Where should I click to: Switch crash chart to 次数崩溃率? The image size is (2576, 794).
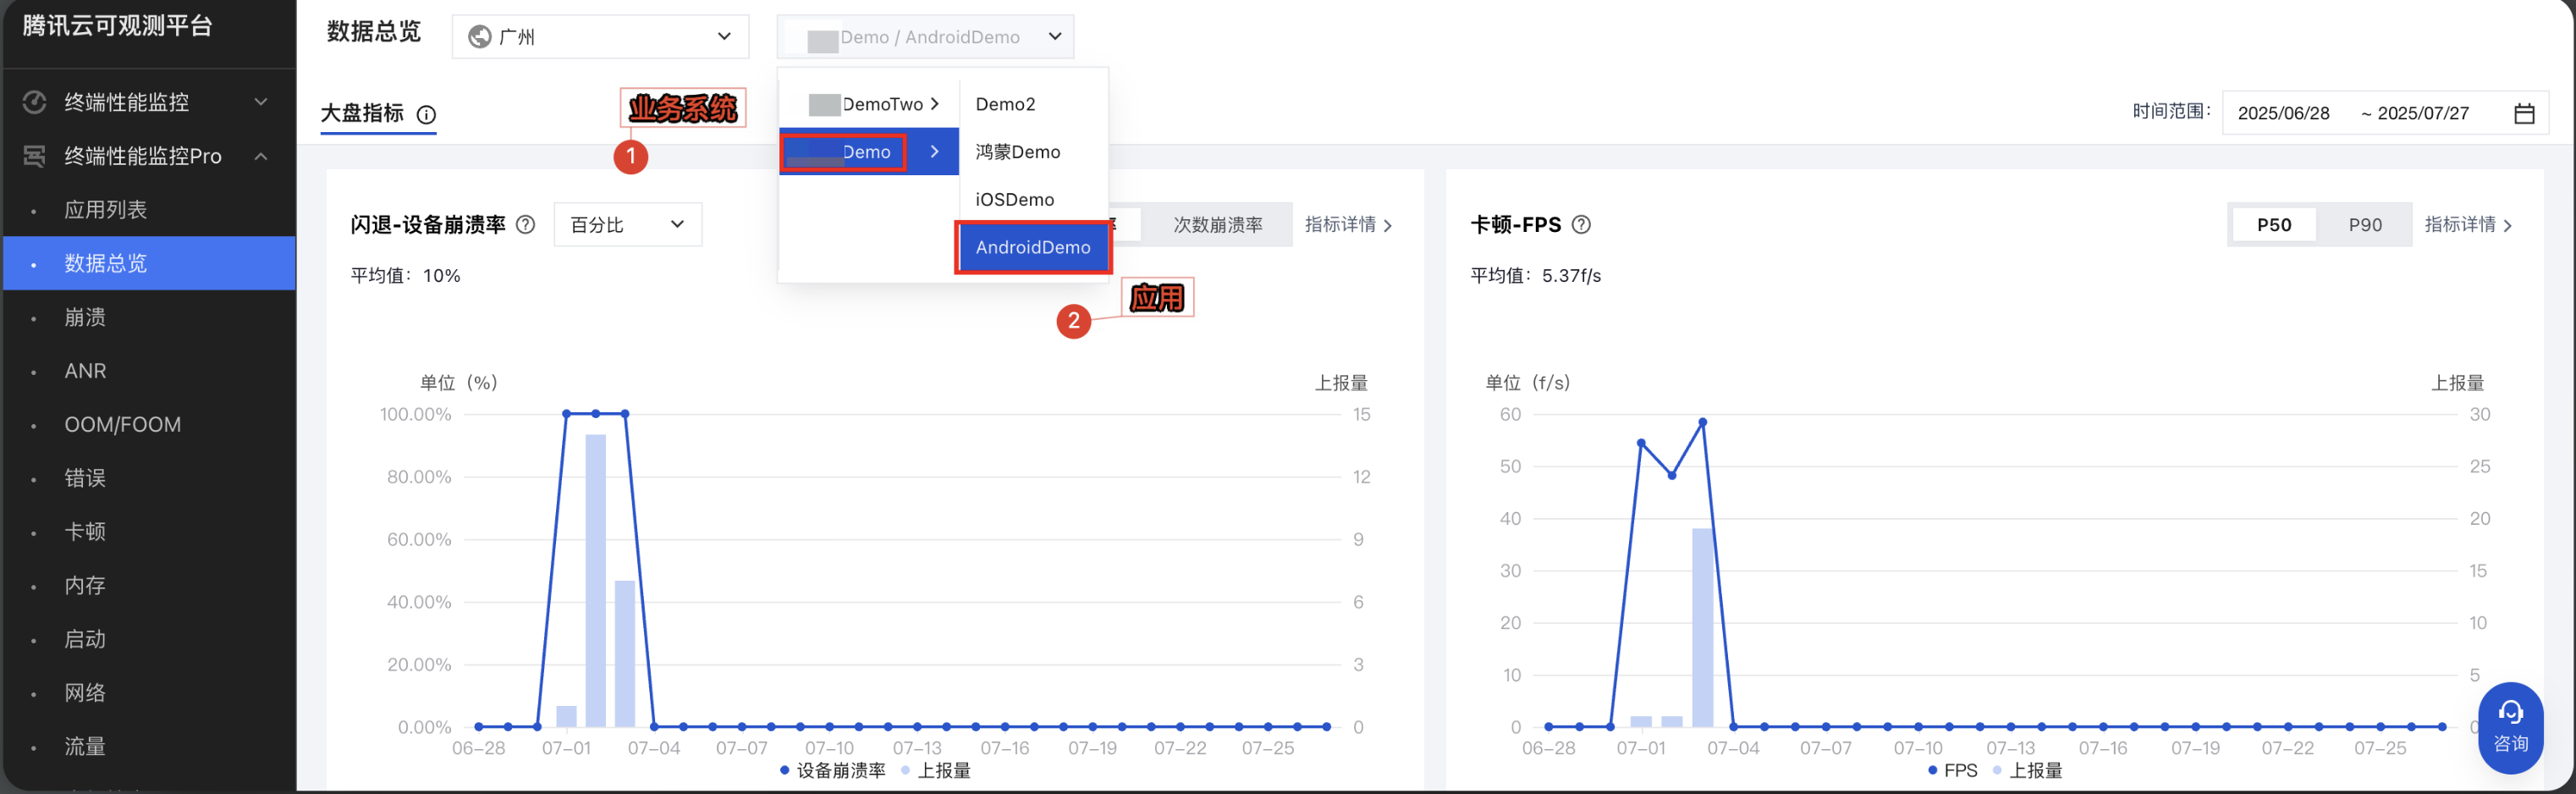tap(1217, 224)
